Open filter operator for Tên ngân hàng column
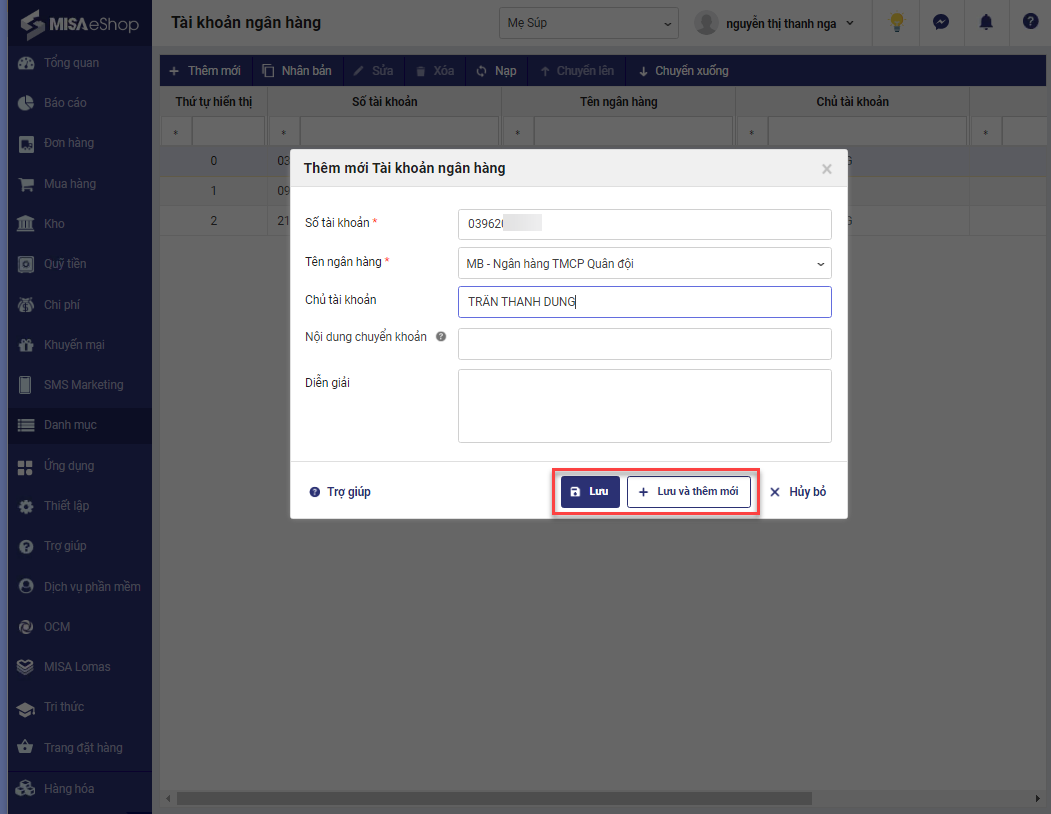 click(x=518, y=133)
